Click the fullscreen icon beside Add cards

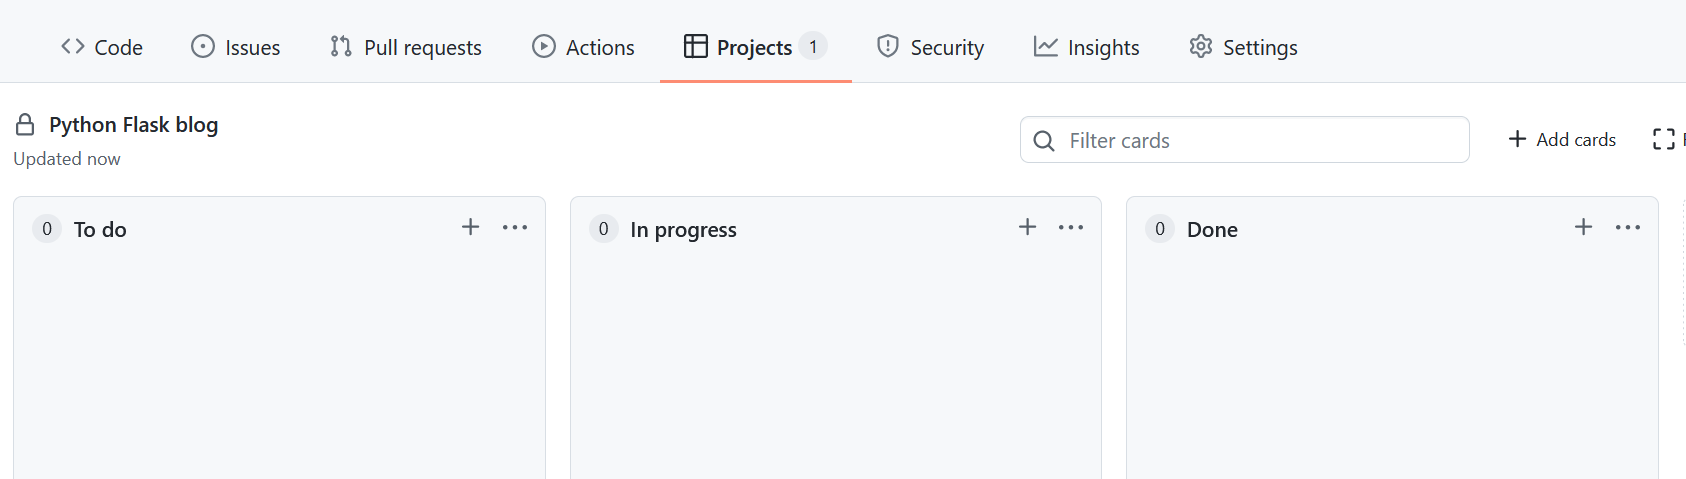pyautogui.click(x=1663, y=139)
